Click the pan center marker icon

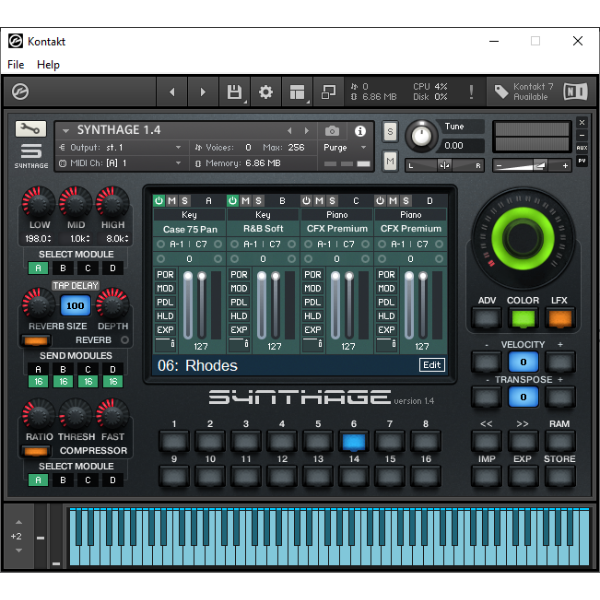click(x=444, y=166)
